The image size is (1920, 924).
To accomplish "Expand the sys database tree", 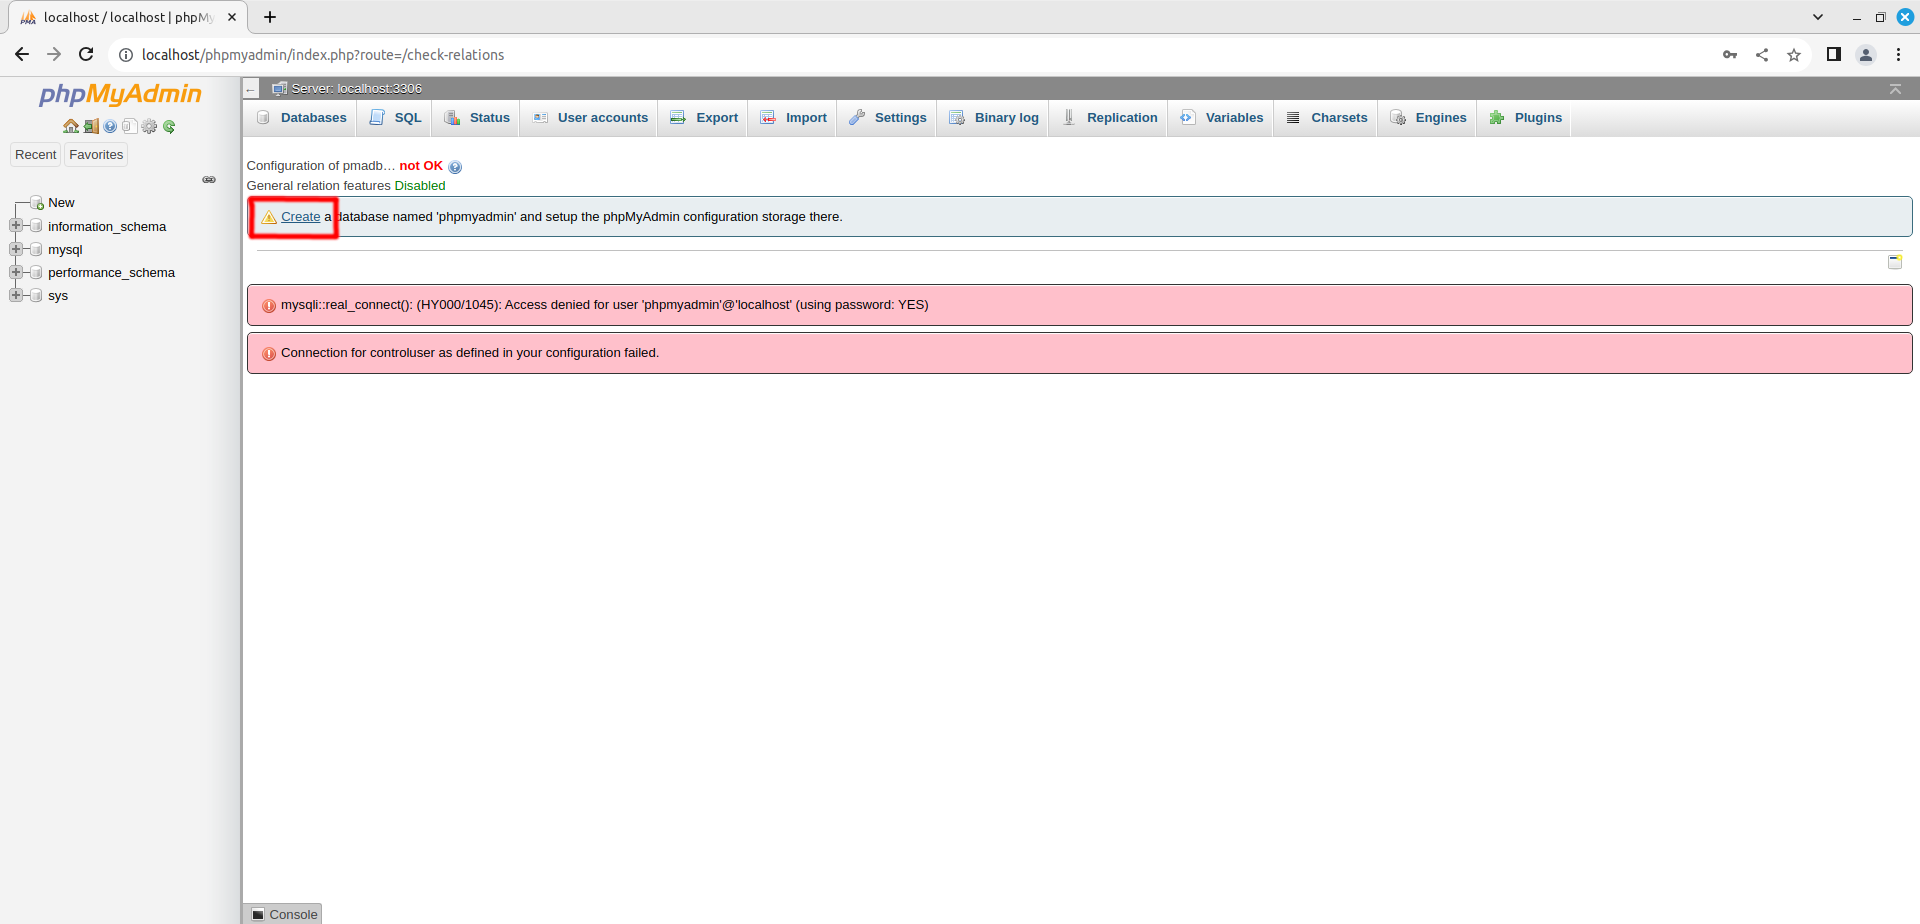I will pos(16,295).
